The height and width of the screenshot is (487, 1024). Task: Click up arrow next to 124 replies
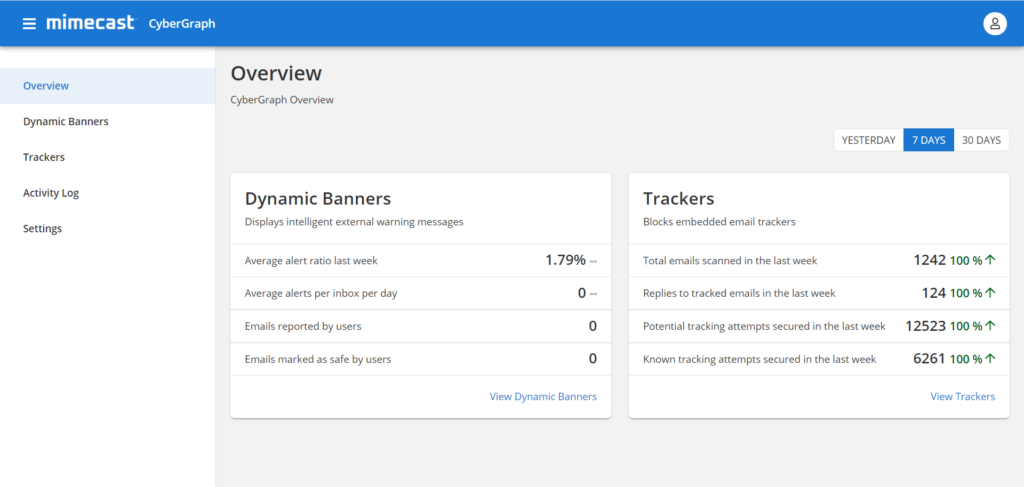coord(990,293)
